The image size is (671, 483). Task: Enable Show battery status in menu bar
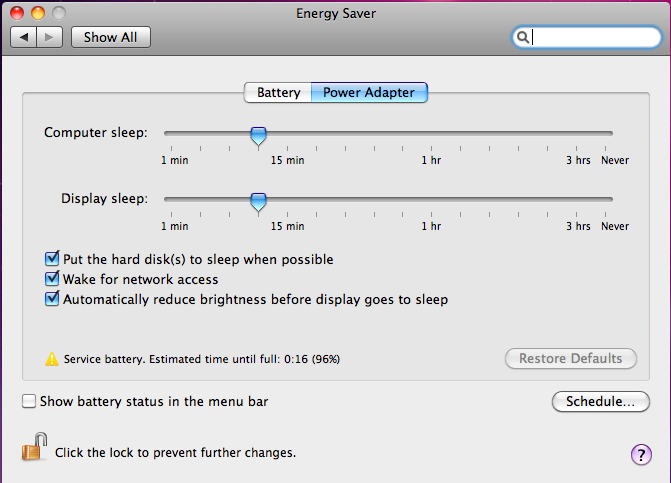click(x=29, y=401)
